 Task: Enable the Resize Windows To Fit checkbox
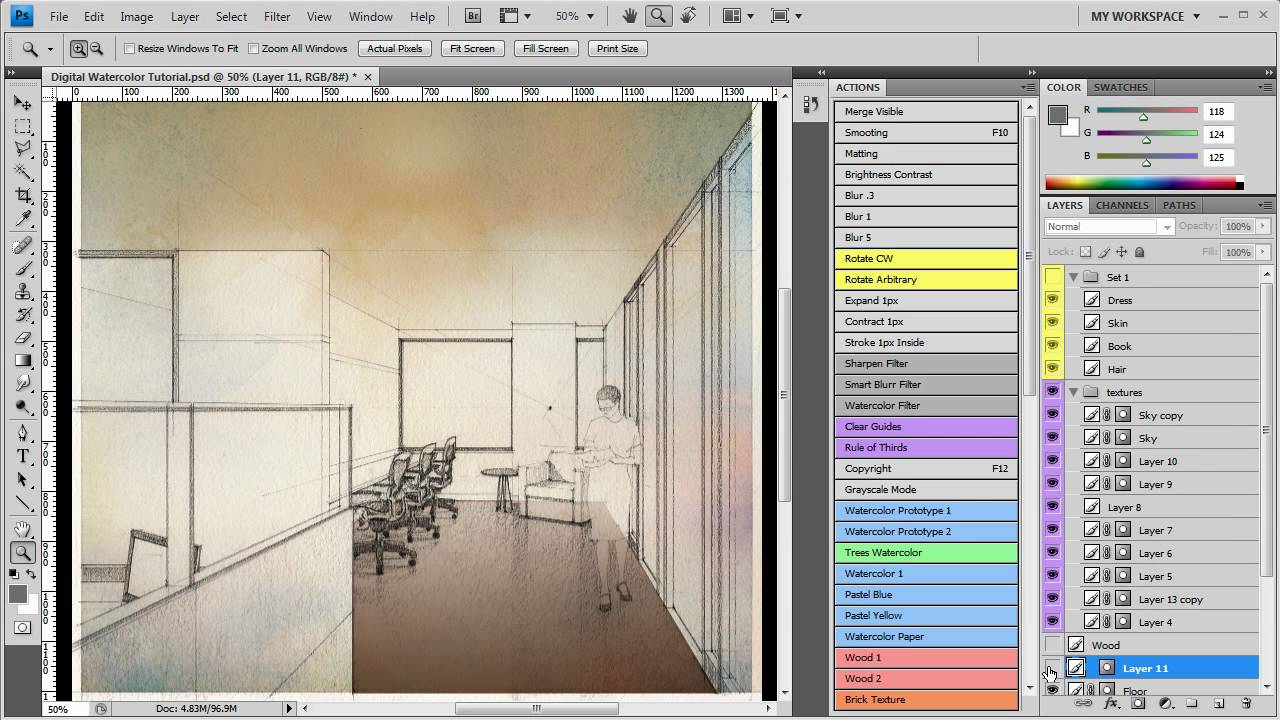(129, 48)
